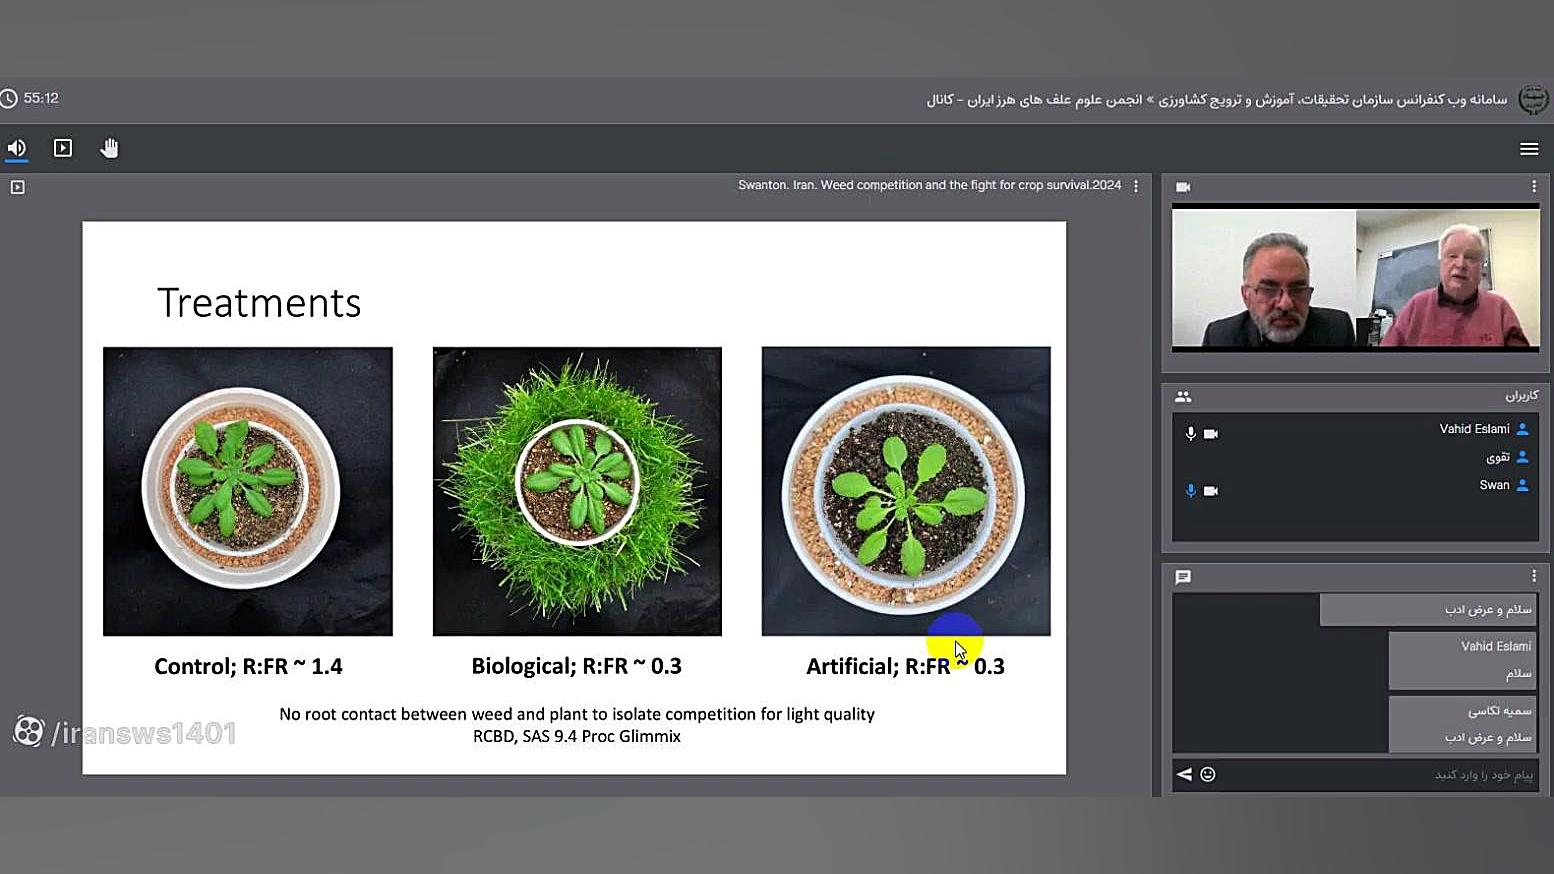
Task: Toggle Vahid Eslami's microphone icon
Action: click(x=1190, y=434)
